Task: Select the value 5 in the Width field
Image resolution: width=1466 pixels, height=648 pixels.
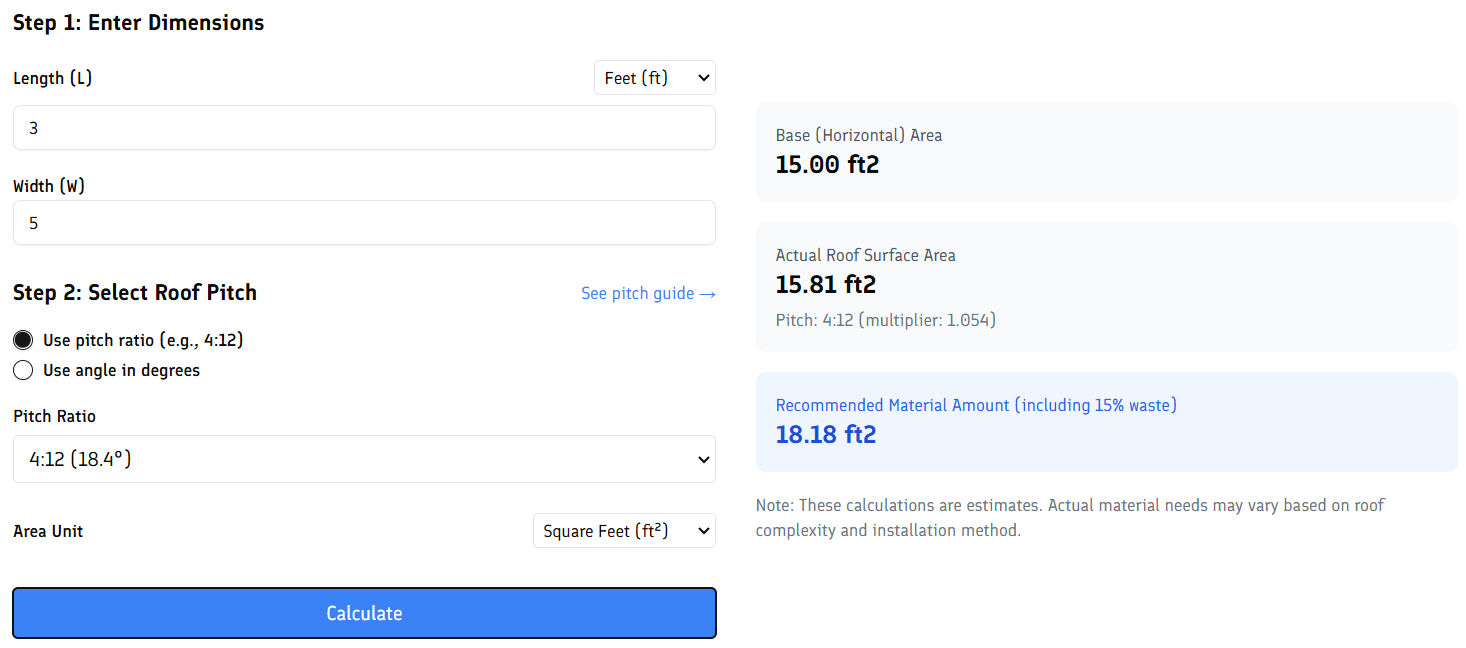Action: [x=34, y=222]
